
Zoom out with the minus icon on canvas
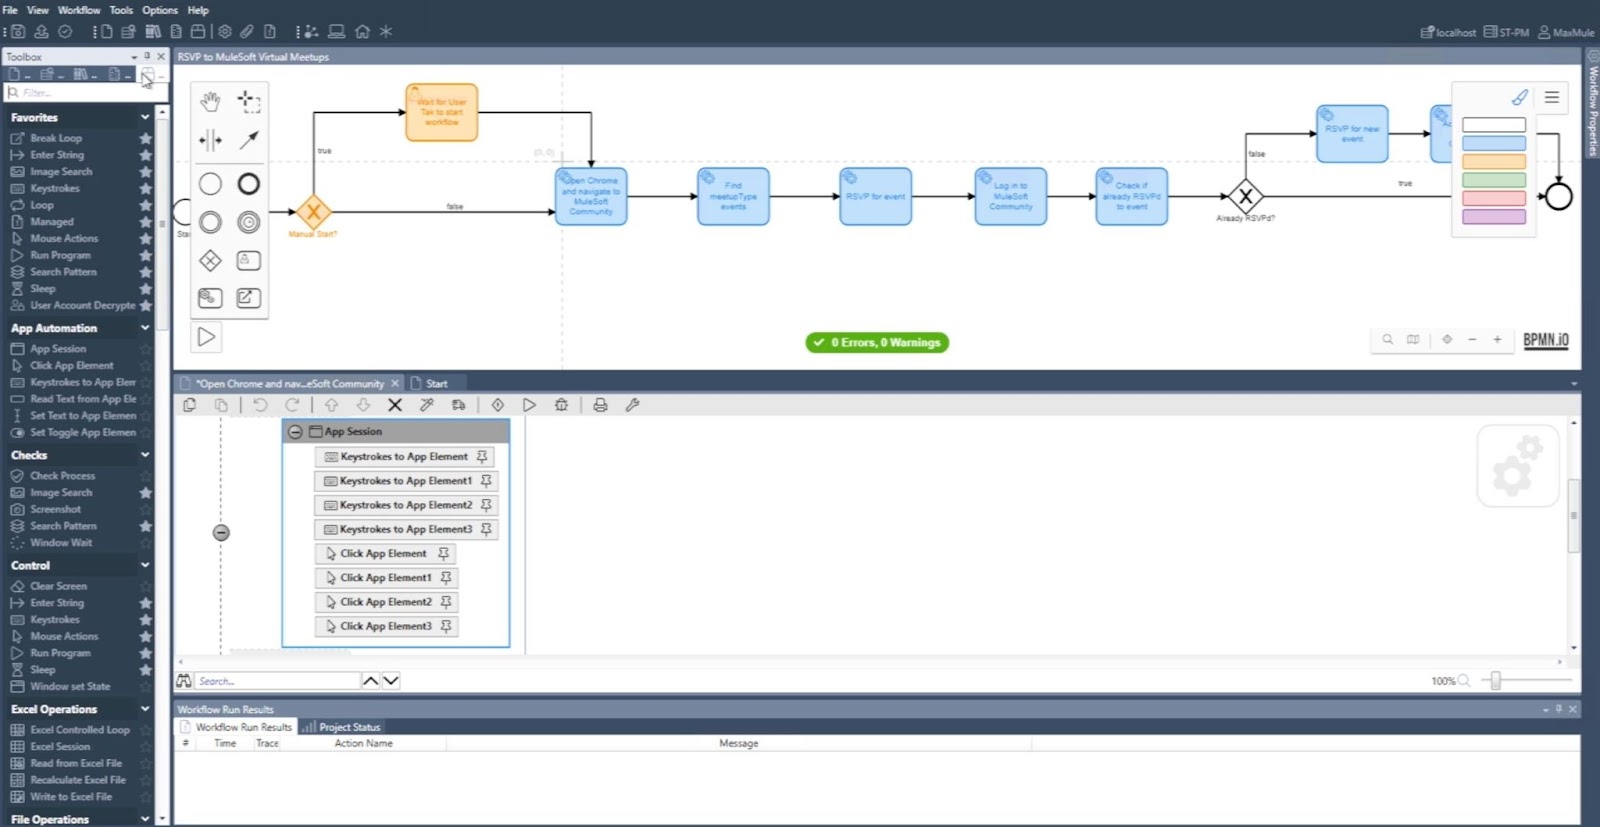(x=1472, y=340)
